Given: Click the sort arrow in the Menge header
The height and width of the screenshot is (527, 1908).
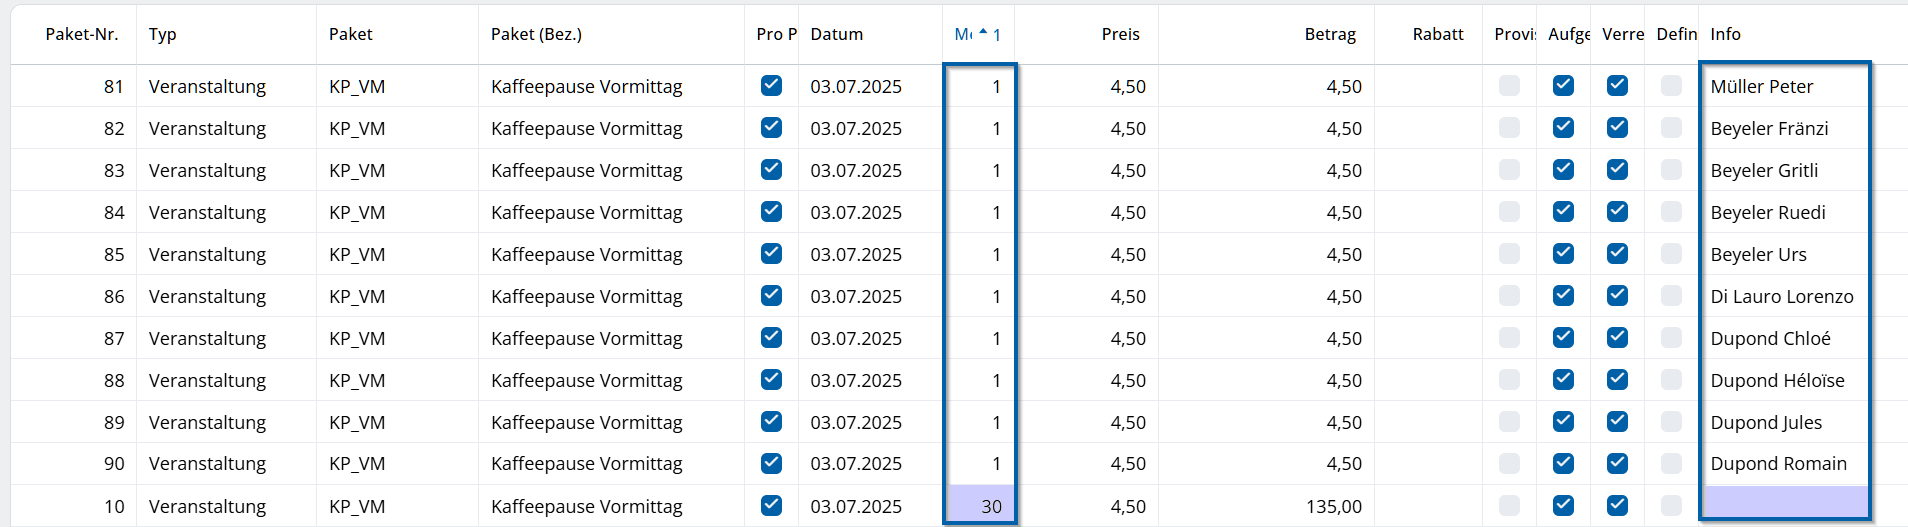Looking at the screenshot, I should pyautogui.click(x=983, y=33).
